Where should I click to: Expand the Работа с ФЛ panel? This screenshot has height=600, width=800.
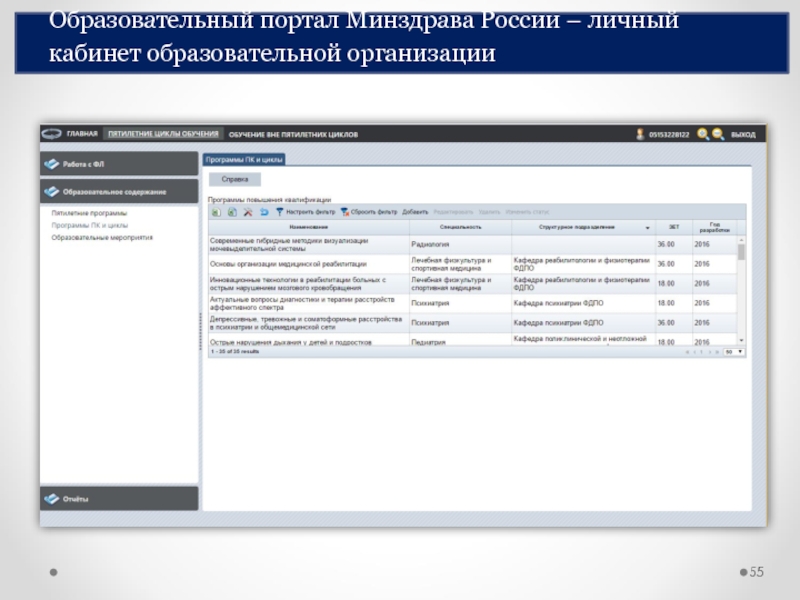(x=118, y=164)
